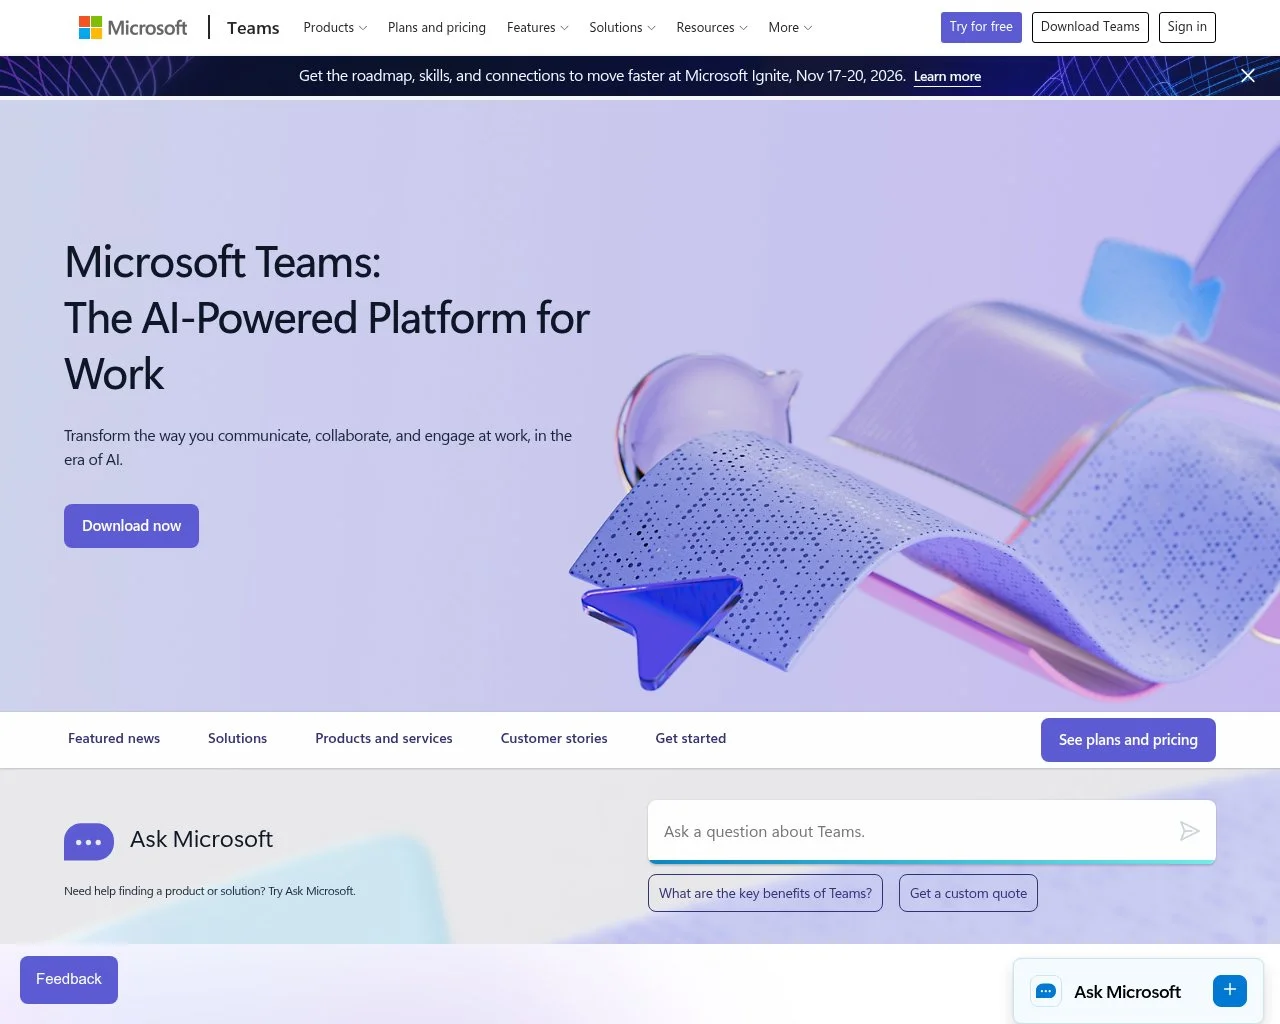The image size is (1280, 1024).
Task: Go to the Products and services tab
Action: tap(384, 739)
